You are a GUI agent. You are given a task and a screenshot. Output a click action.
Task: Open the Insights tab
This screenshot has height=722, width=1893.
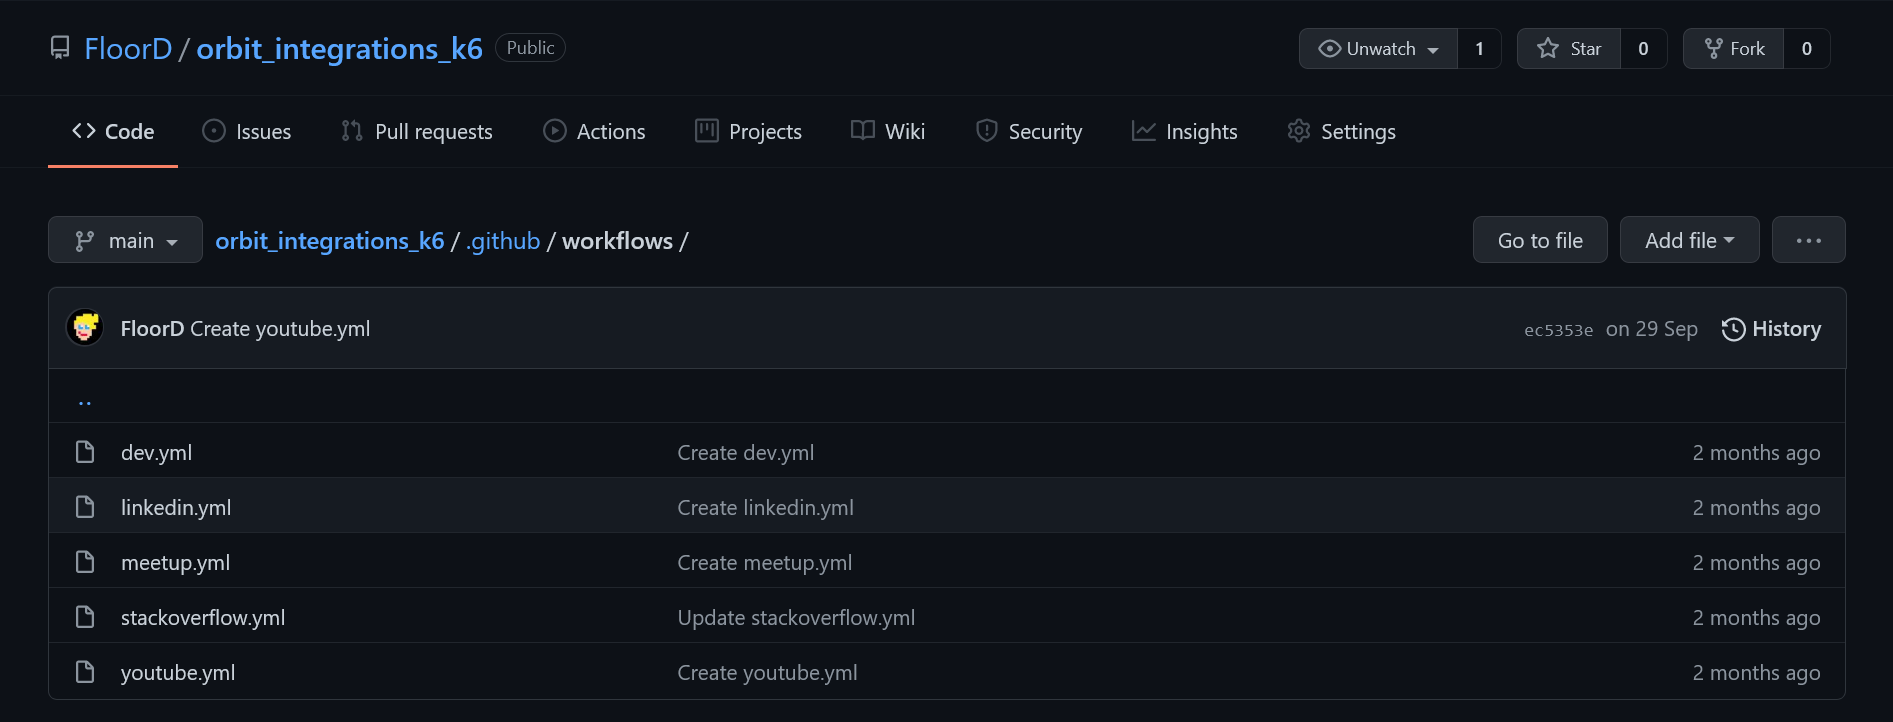point(1184,131)
